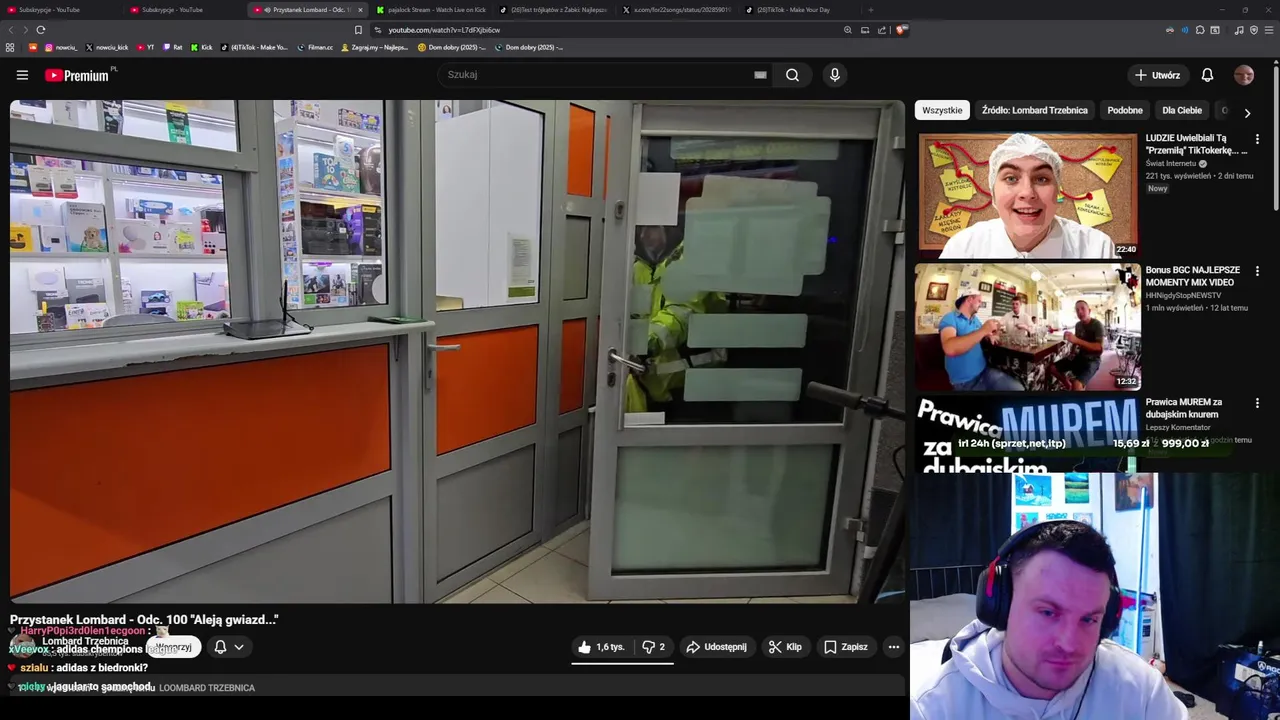Show more filter chips with right arrow
Viewport: 1280px width, 720px height.
(x=1247, y=113)
